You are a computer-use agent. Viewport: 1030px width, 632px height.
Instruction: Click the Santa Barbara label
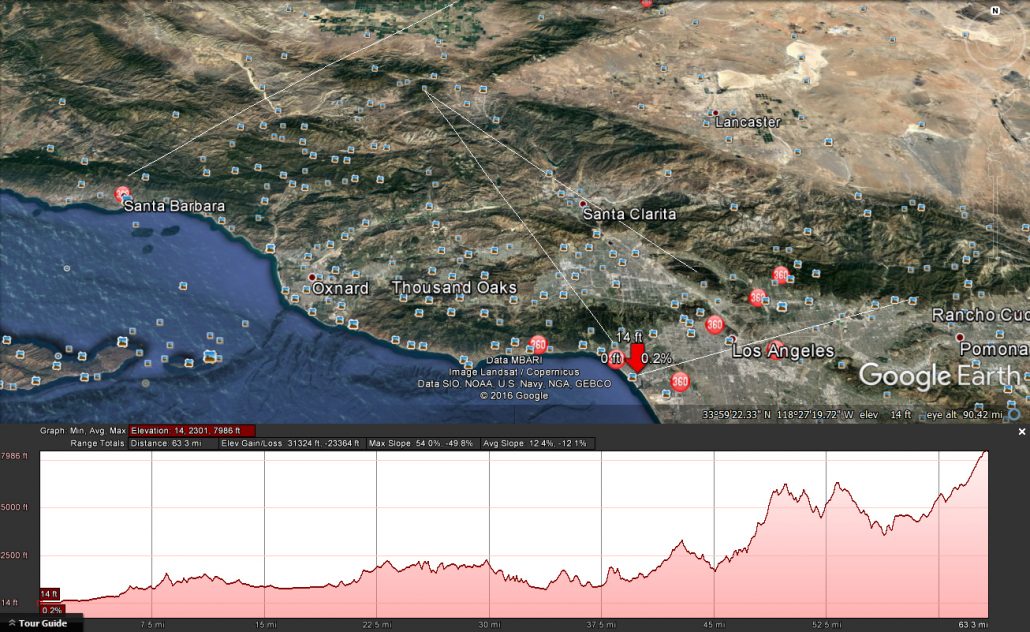click(174, 206)
